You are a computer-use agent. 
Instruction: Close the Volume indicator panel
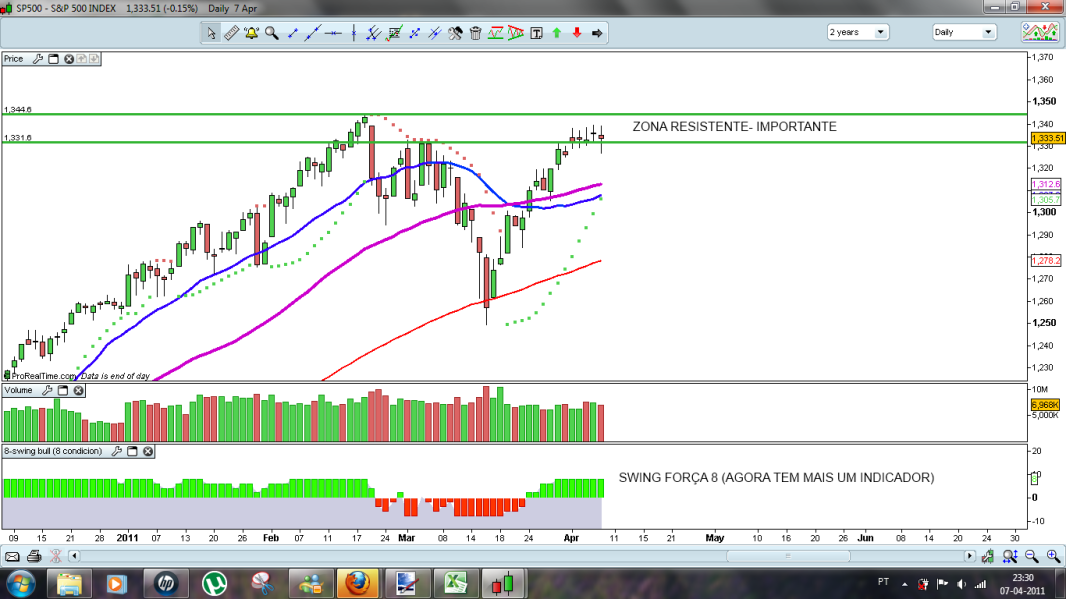[78, 390]
